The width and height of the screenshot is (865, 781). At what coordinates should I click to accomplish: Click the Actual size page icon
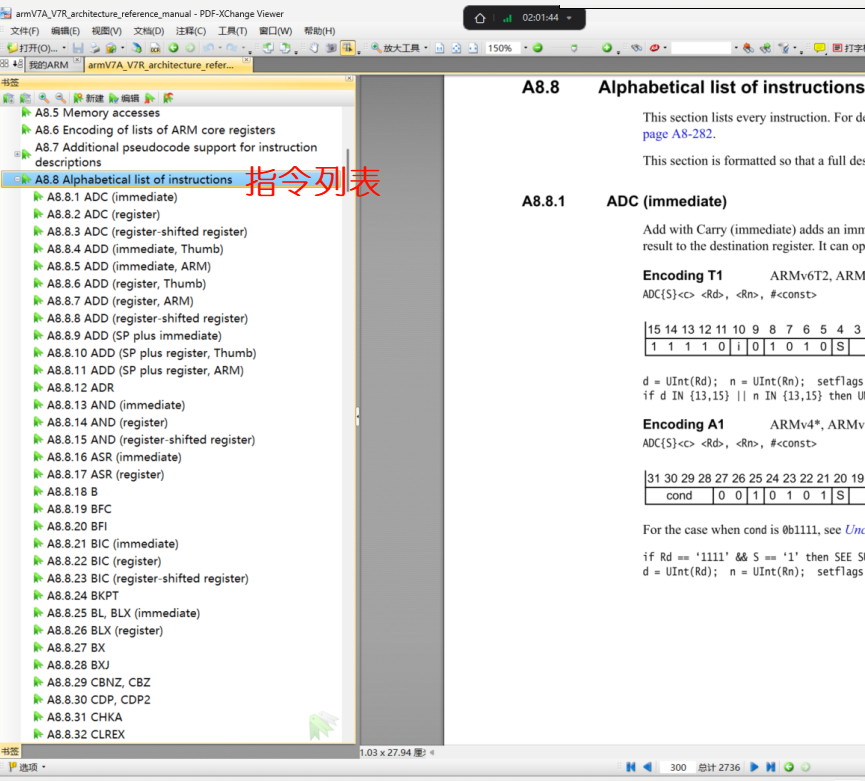pyautogui.click(x=440, y=48)
